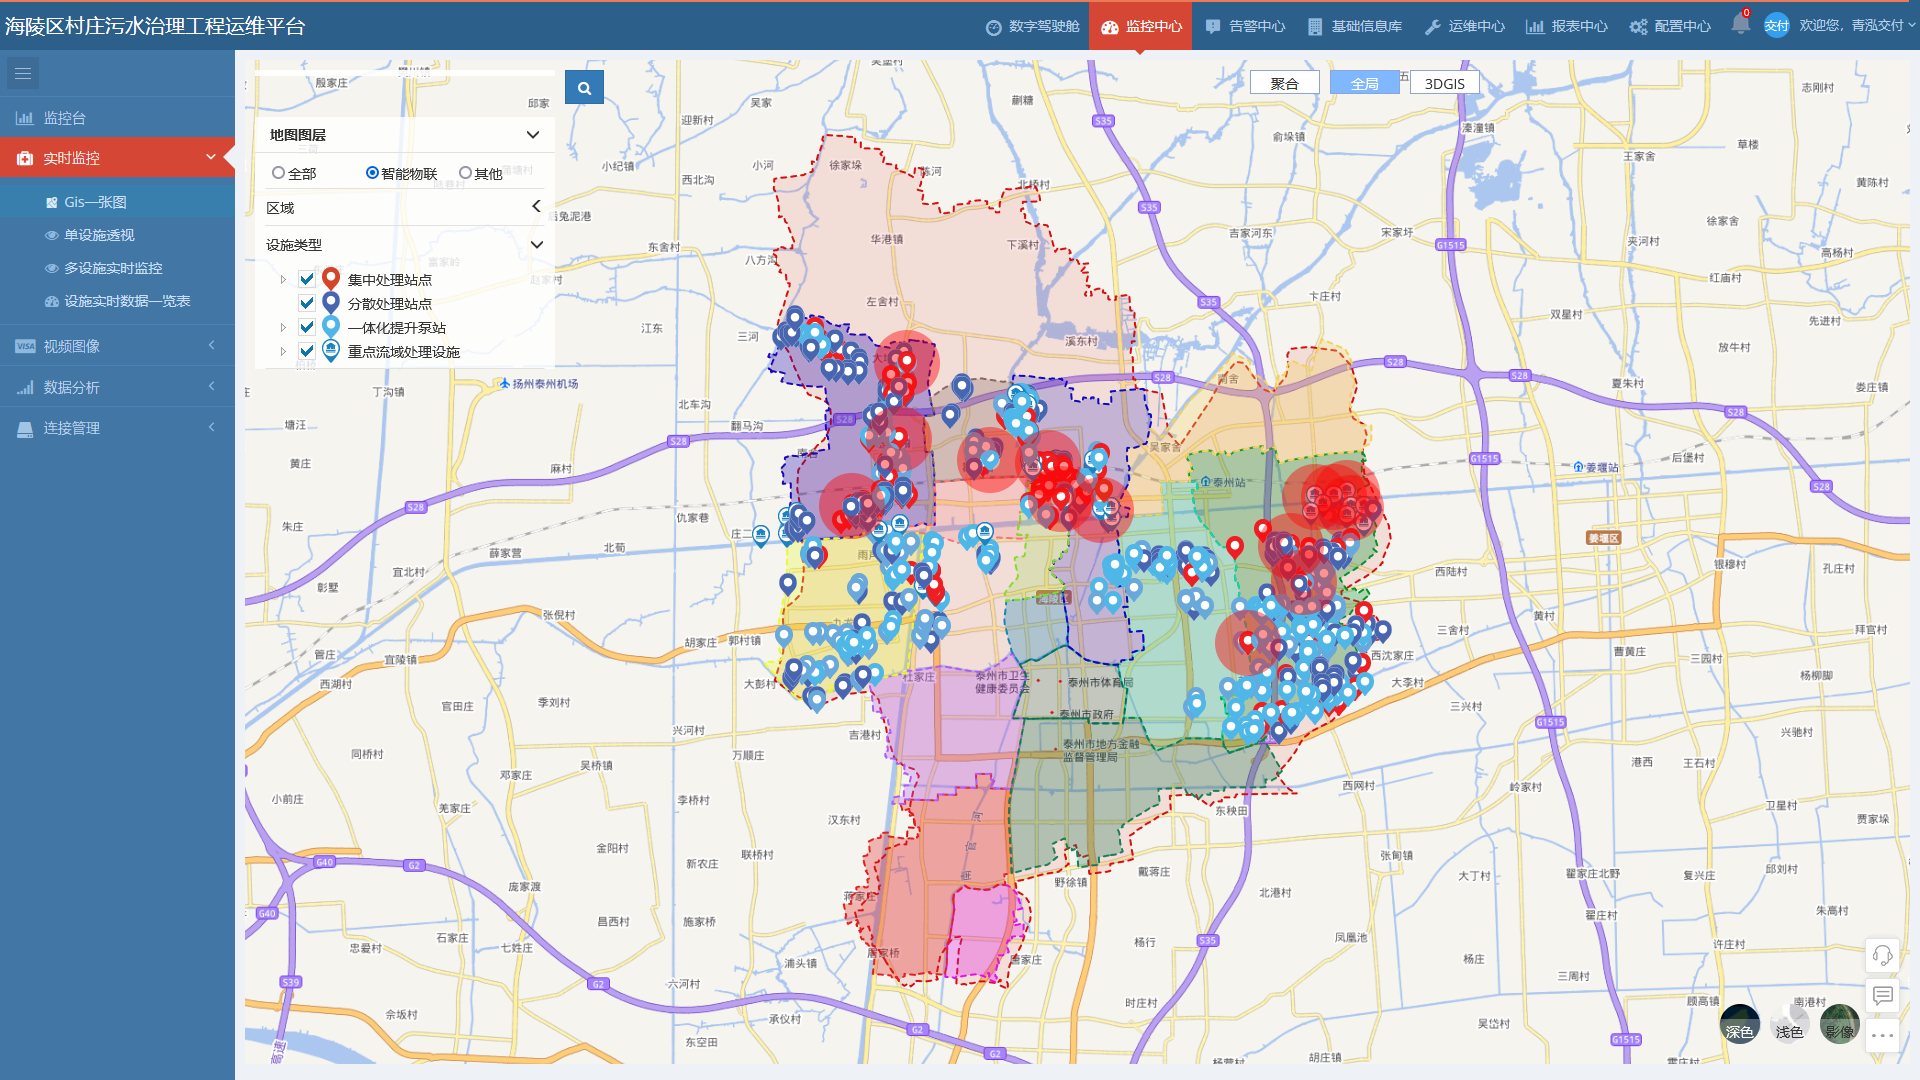Click the user avatar 交付 icon
Viewport: 1920px width, 1080px height.
coord(1776,26)
